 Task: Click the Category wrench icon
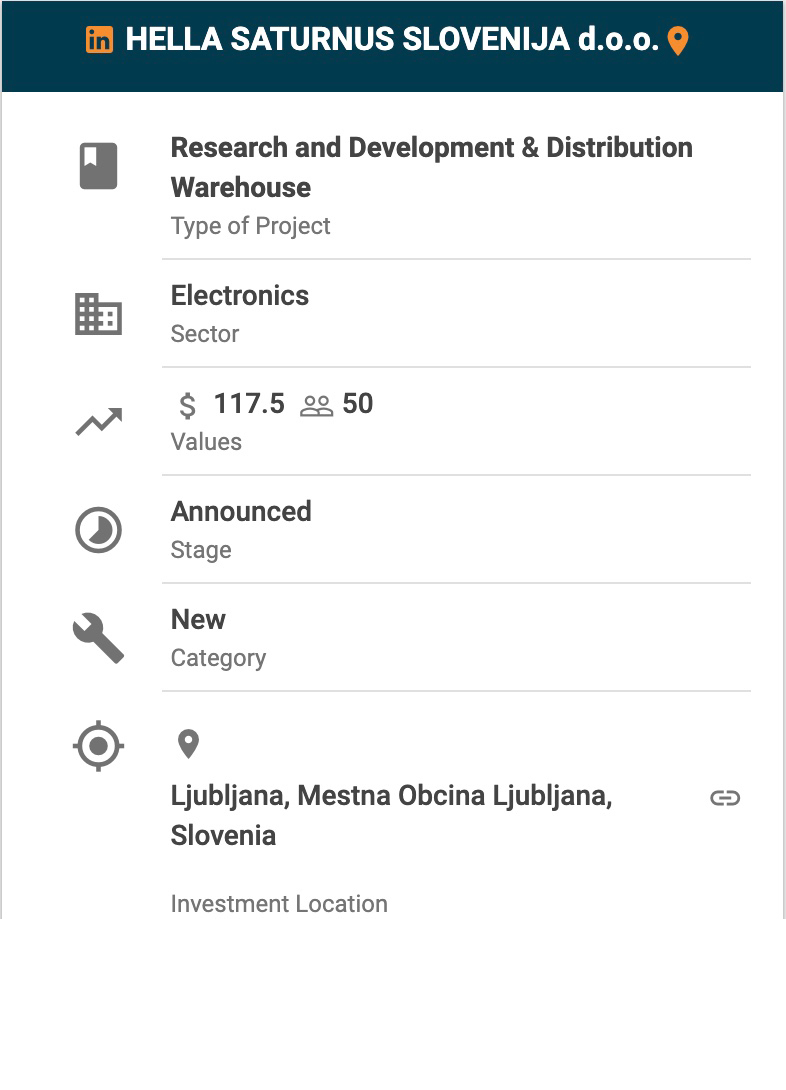tap(98, 638)
